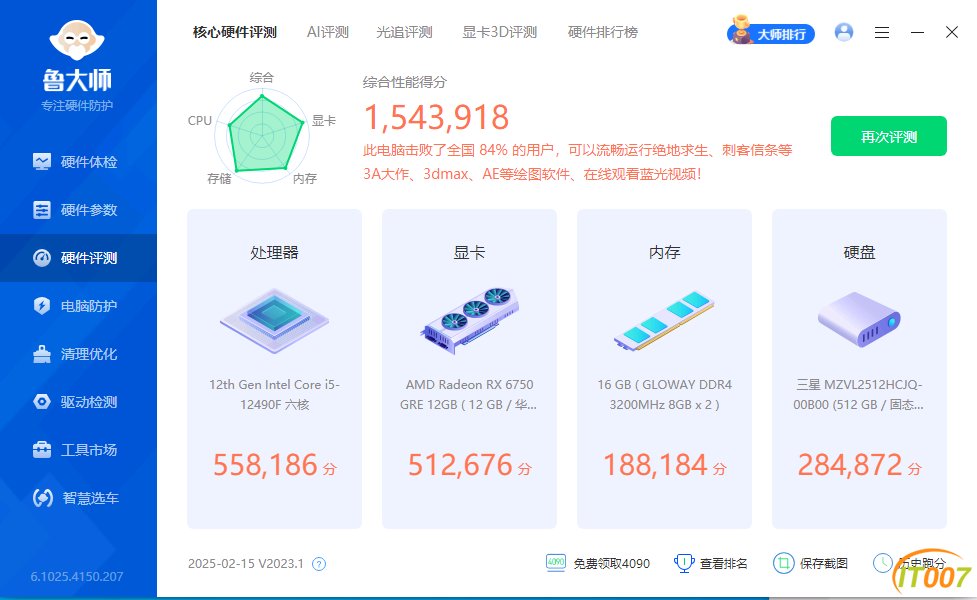Click 查看排名 view ranking

tap(711, 563)
